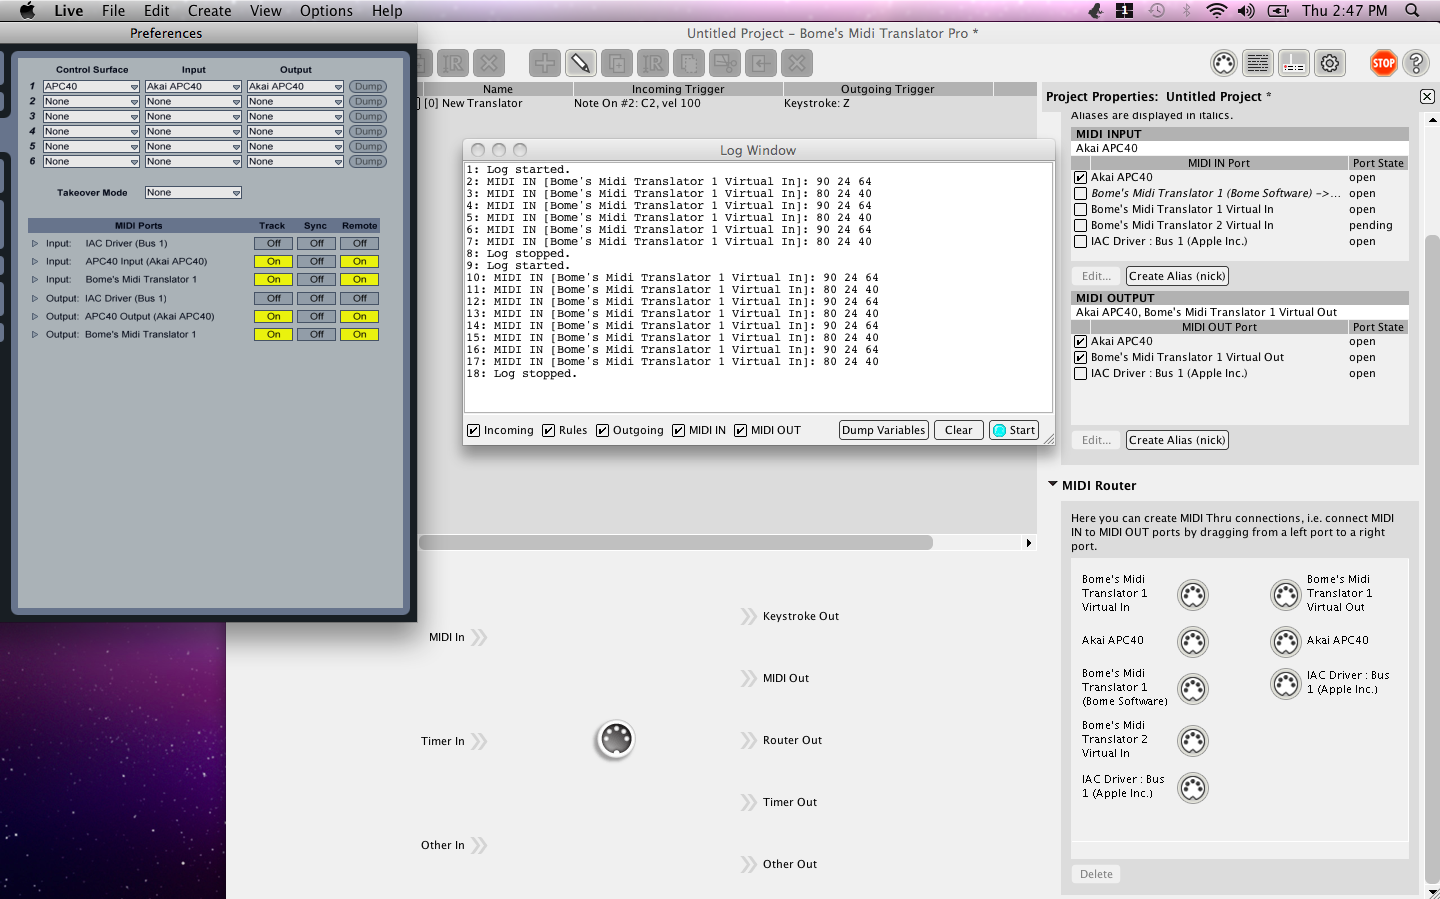
Task: Open the MIDI port settings toolbar icon
Action: pyautogui.click(x=1224, y=63)
